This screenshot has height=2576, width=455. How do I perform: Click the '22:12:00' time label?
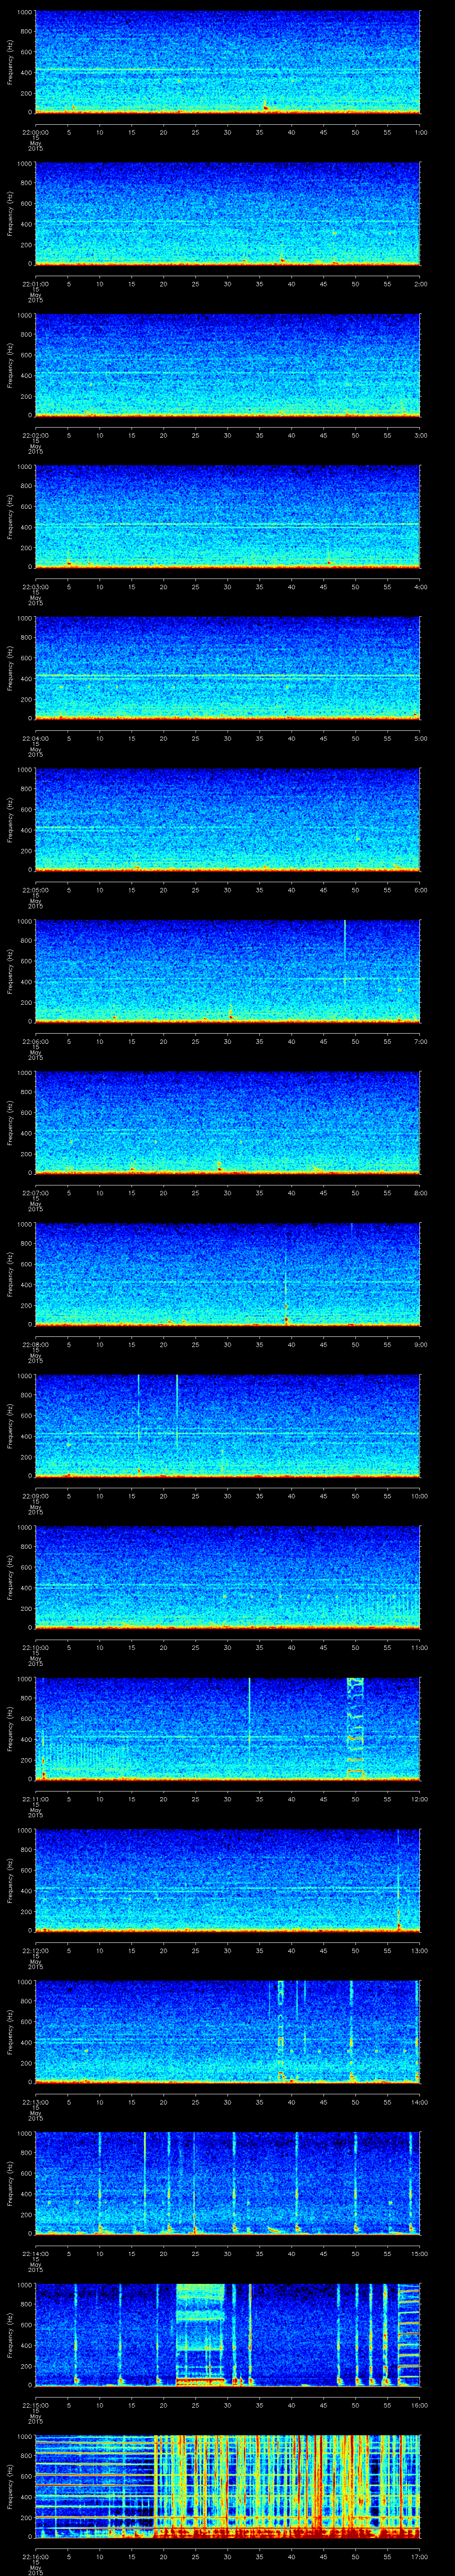click(x=35, y=1949)
